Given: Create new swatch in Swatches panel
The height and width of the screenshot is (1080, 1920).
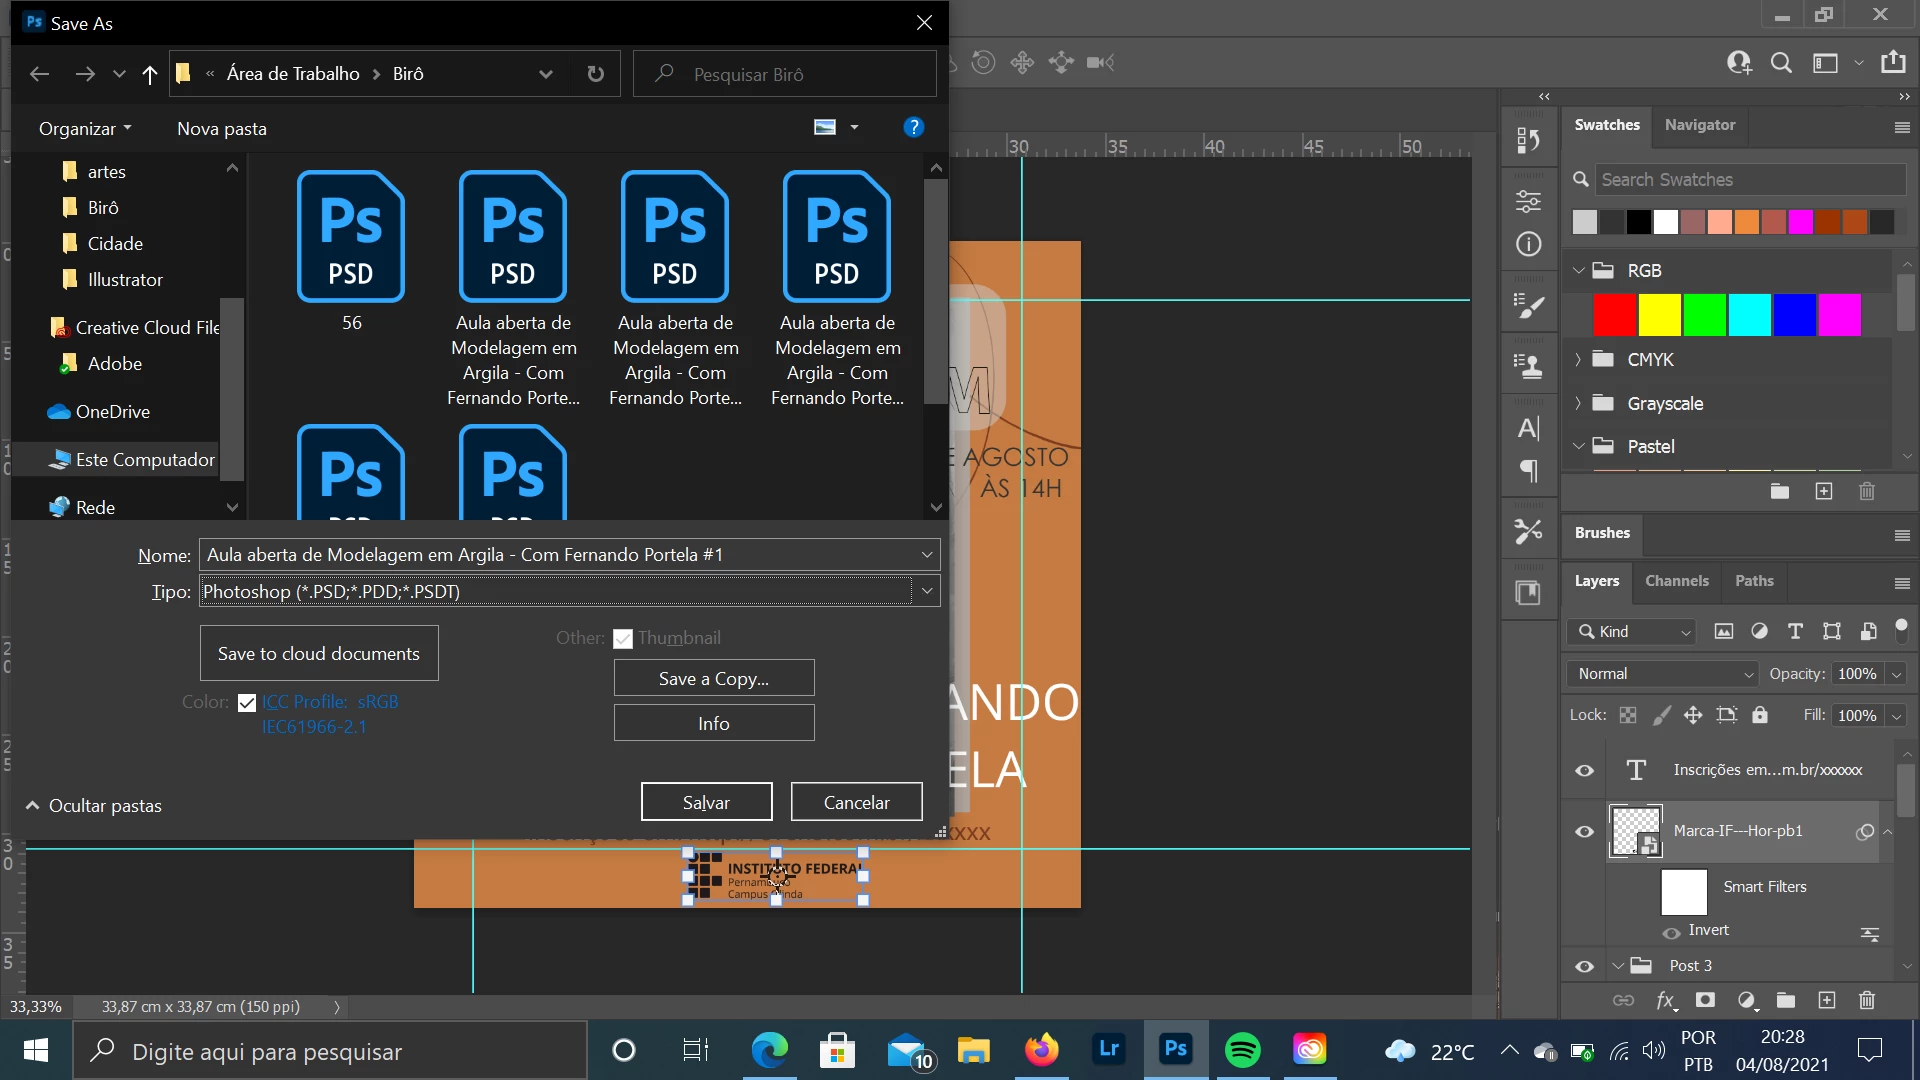Looking at the screenshot, I should (x=1824, y=491).
